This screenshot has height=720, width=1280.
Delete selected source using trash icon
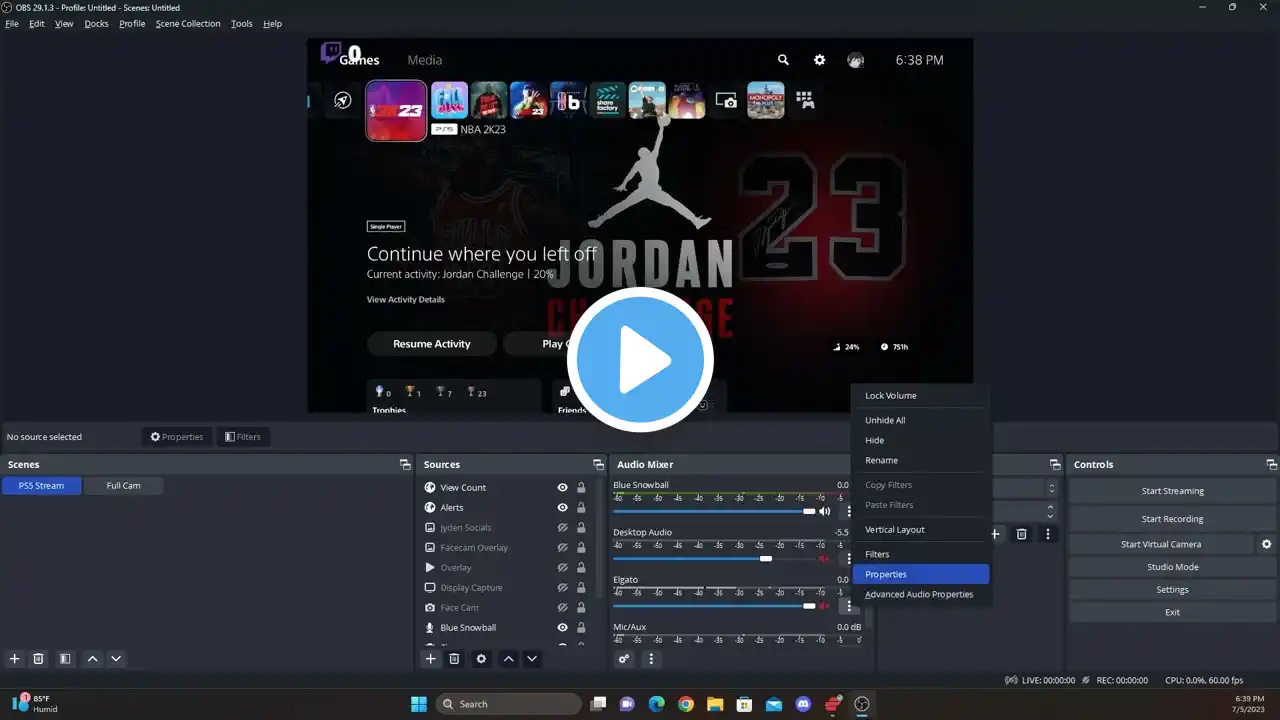(x=454, y=659)
